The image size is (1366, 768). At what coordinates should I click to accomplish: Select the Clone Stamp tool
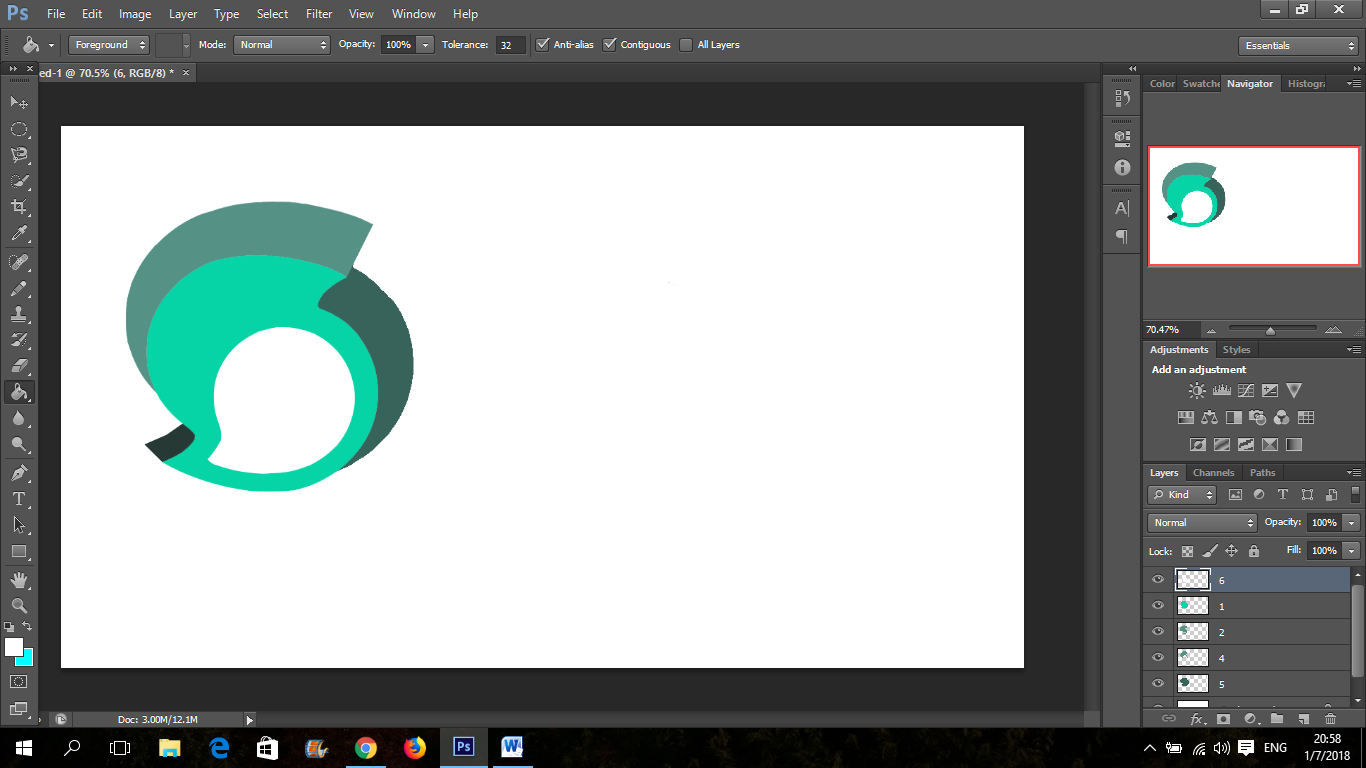(19, 314)
